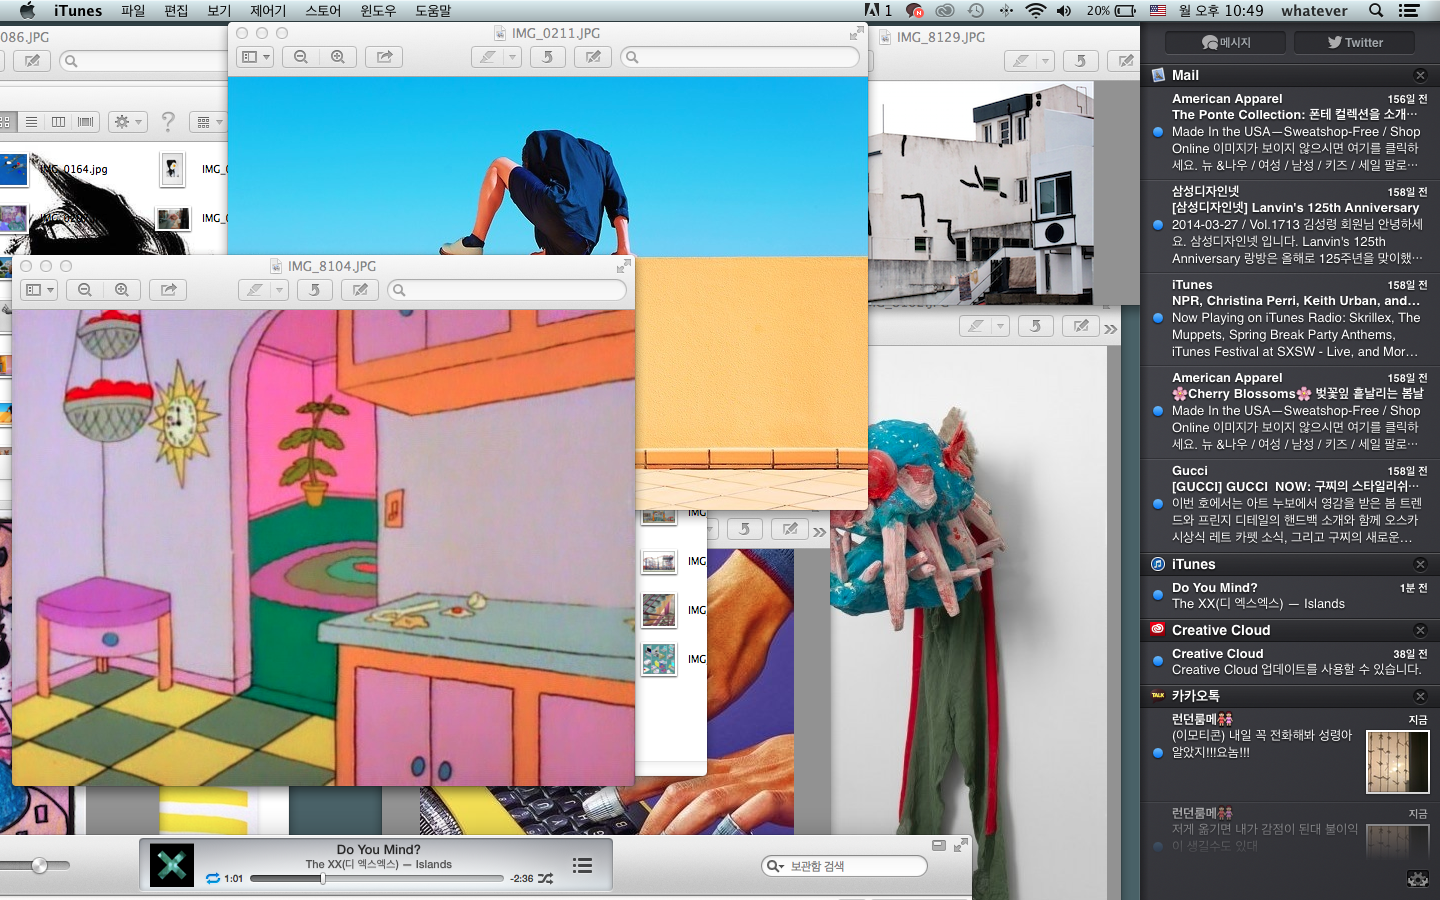
Task: Open the sidebar view dropdown in IMG_0211.JPG
Action: click(x=256, y=57)
